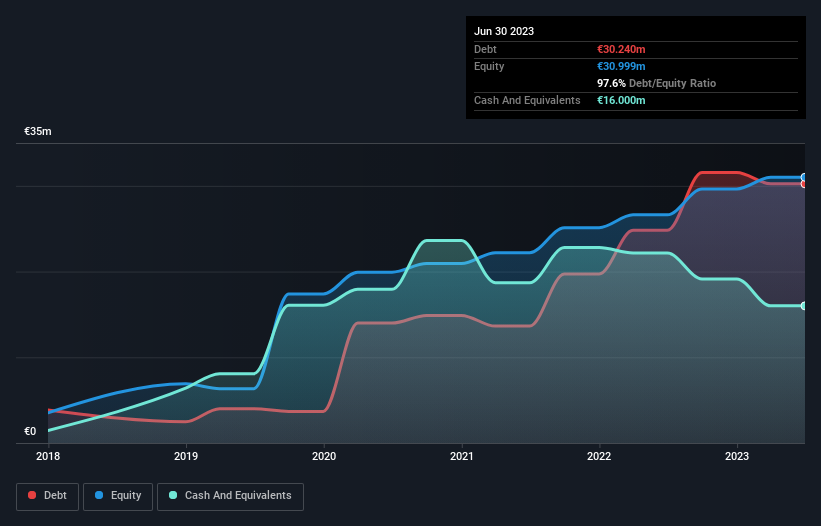Viewport: 821px width, 526px height.
Task: Click the Equity row label in tooltip
Action: pyautogui.click(x=489, y=66)
